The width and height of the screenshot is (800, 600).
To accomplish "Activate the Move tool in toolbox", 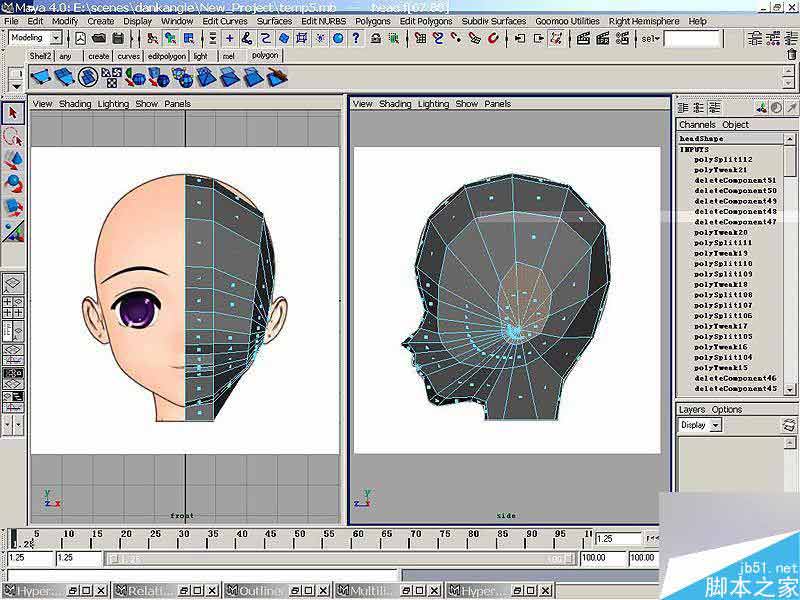I will (x=13, y=160).
